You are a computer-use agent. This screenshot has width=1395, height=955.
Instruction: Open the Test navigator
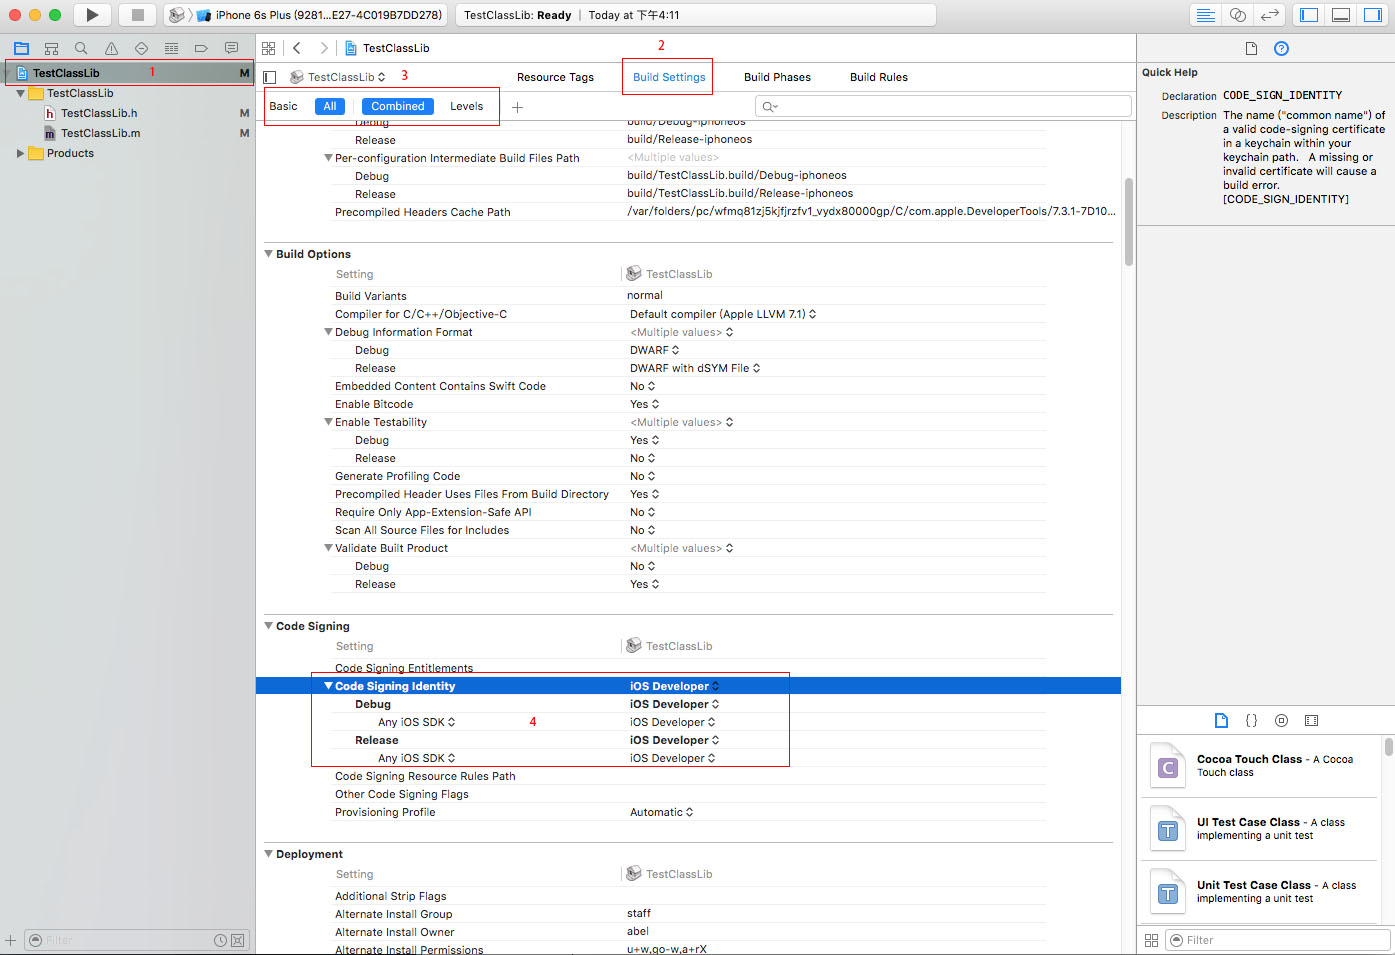click(x=141, y=48)
